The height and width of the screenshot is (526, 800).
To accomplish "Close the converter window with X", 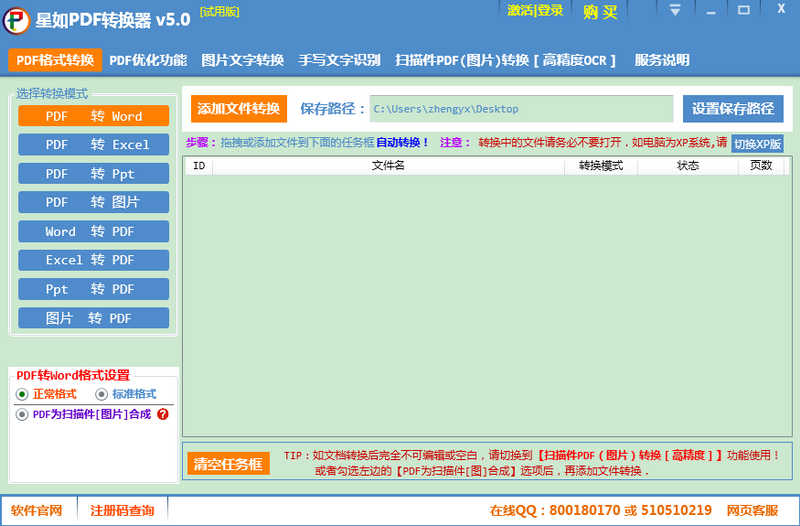I will [781, 9].
